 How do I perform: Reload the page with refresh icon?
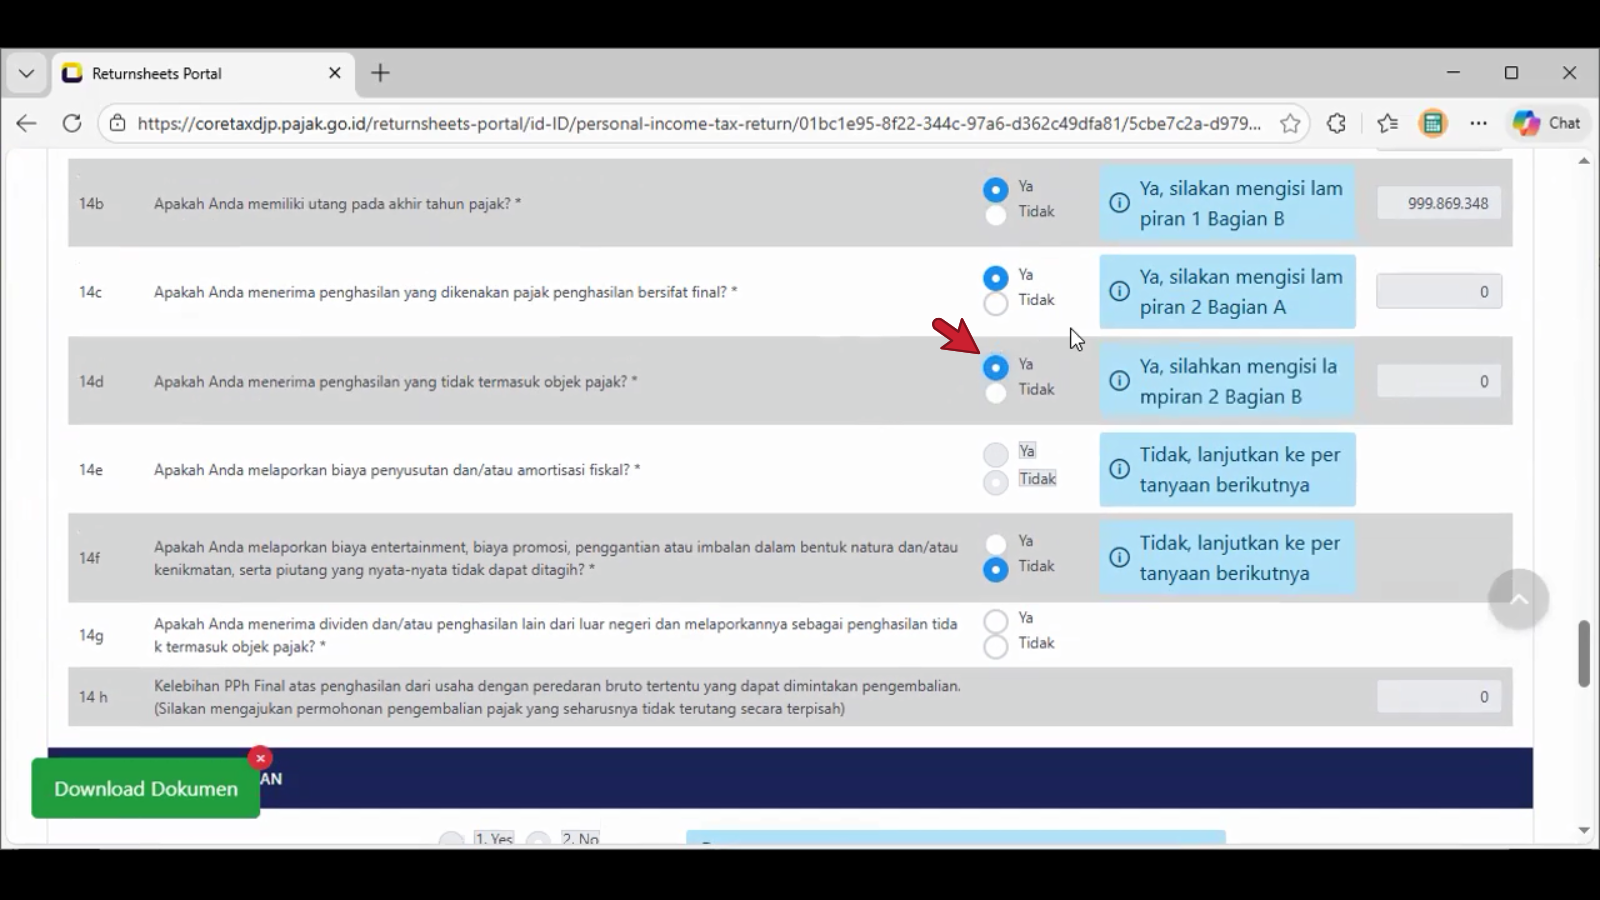tap(72, 123)
